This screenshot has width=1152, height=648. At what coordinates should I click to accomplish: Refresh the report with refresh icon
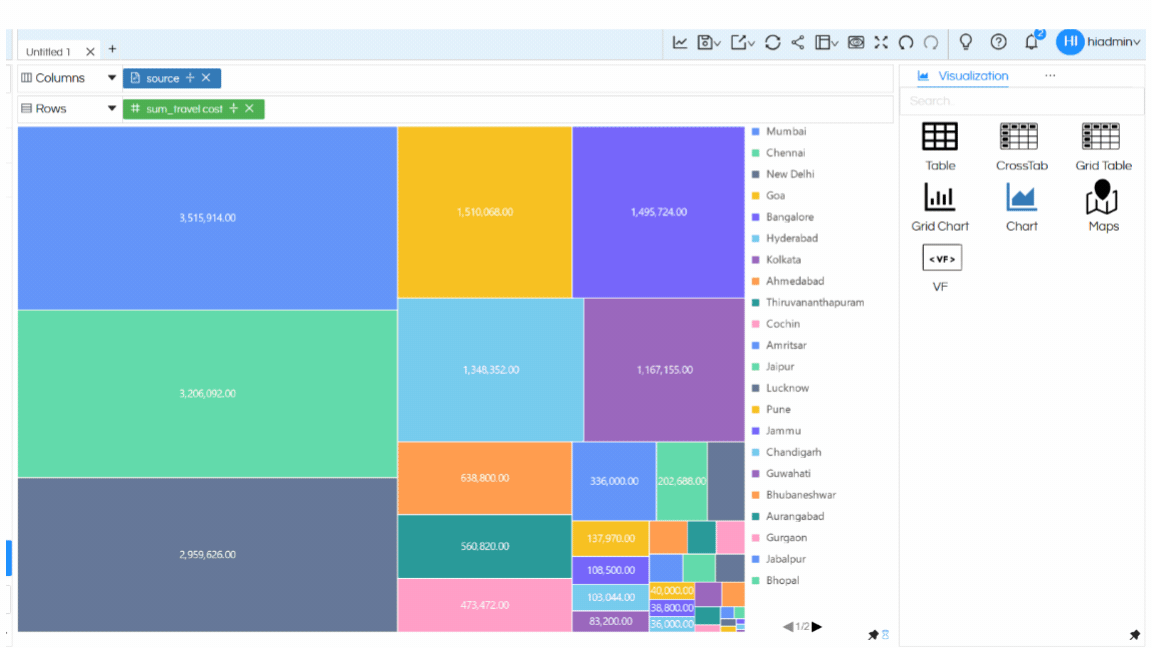(772, 43)
